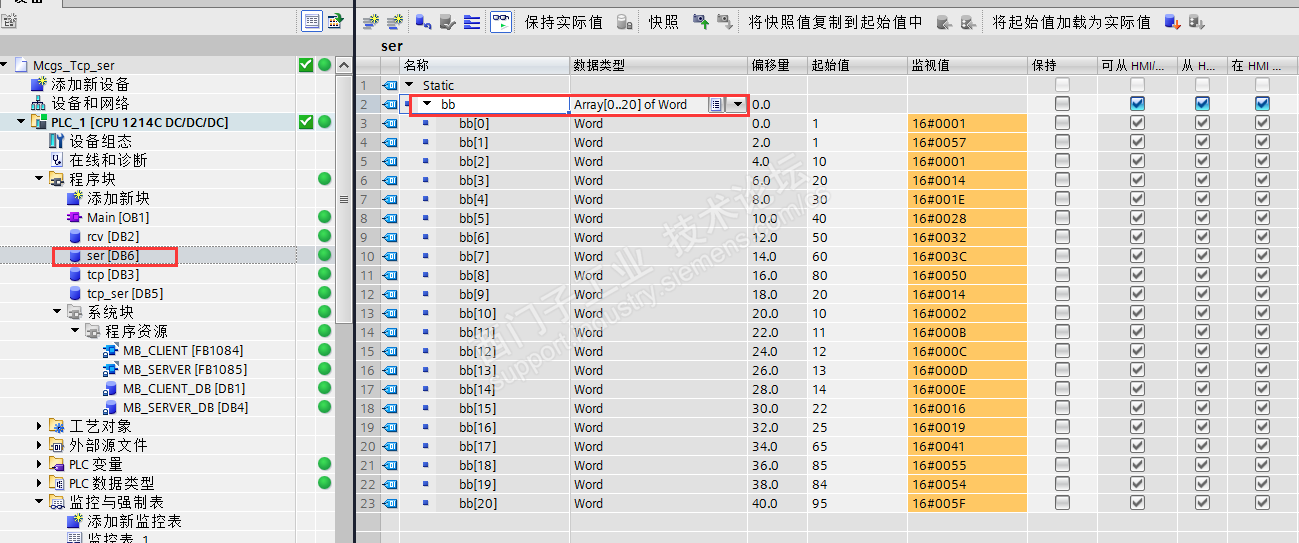Click the 设备组态 icon
The width and height of the screenshot is (1299, 543).
[57, 141]
